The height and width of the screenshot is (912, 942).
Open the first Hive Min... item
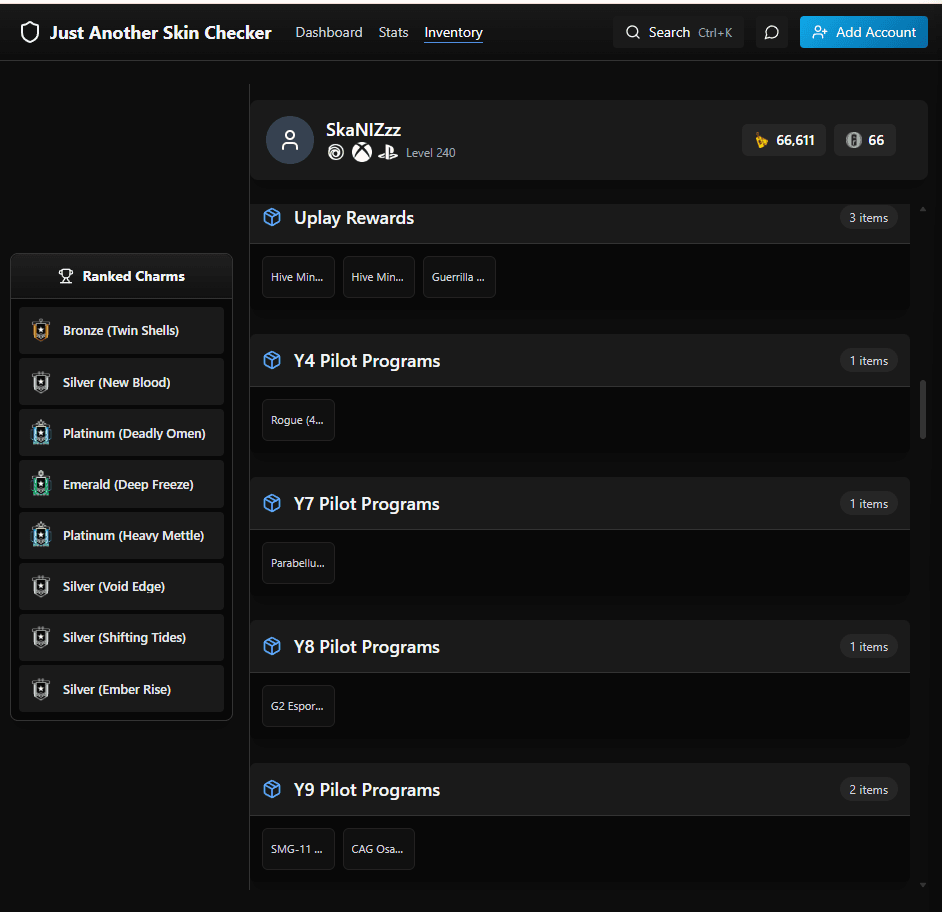(x=298, y=277)
